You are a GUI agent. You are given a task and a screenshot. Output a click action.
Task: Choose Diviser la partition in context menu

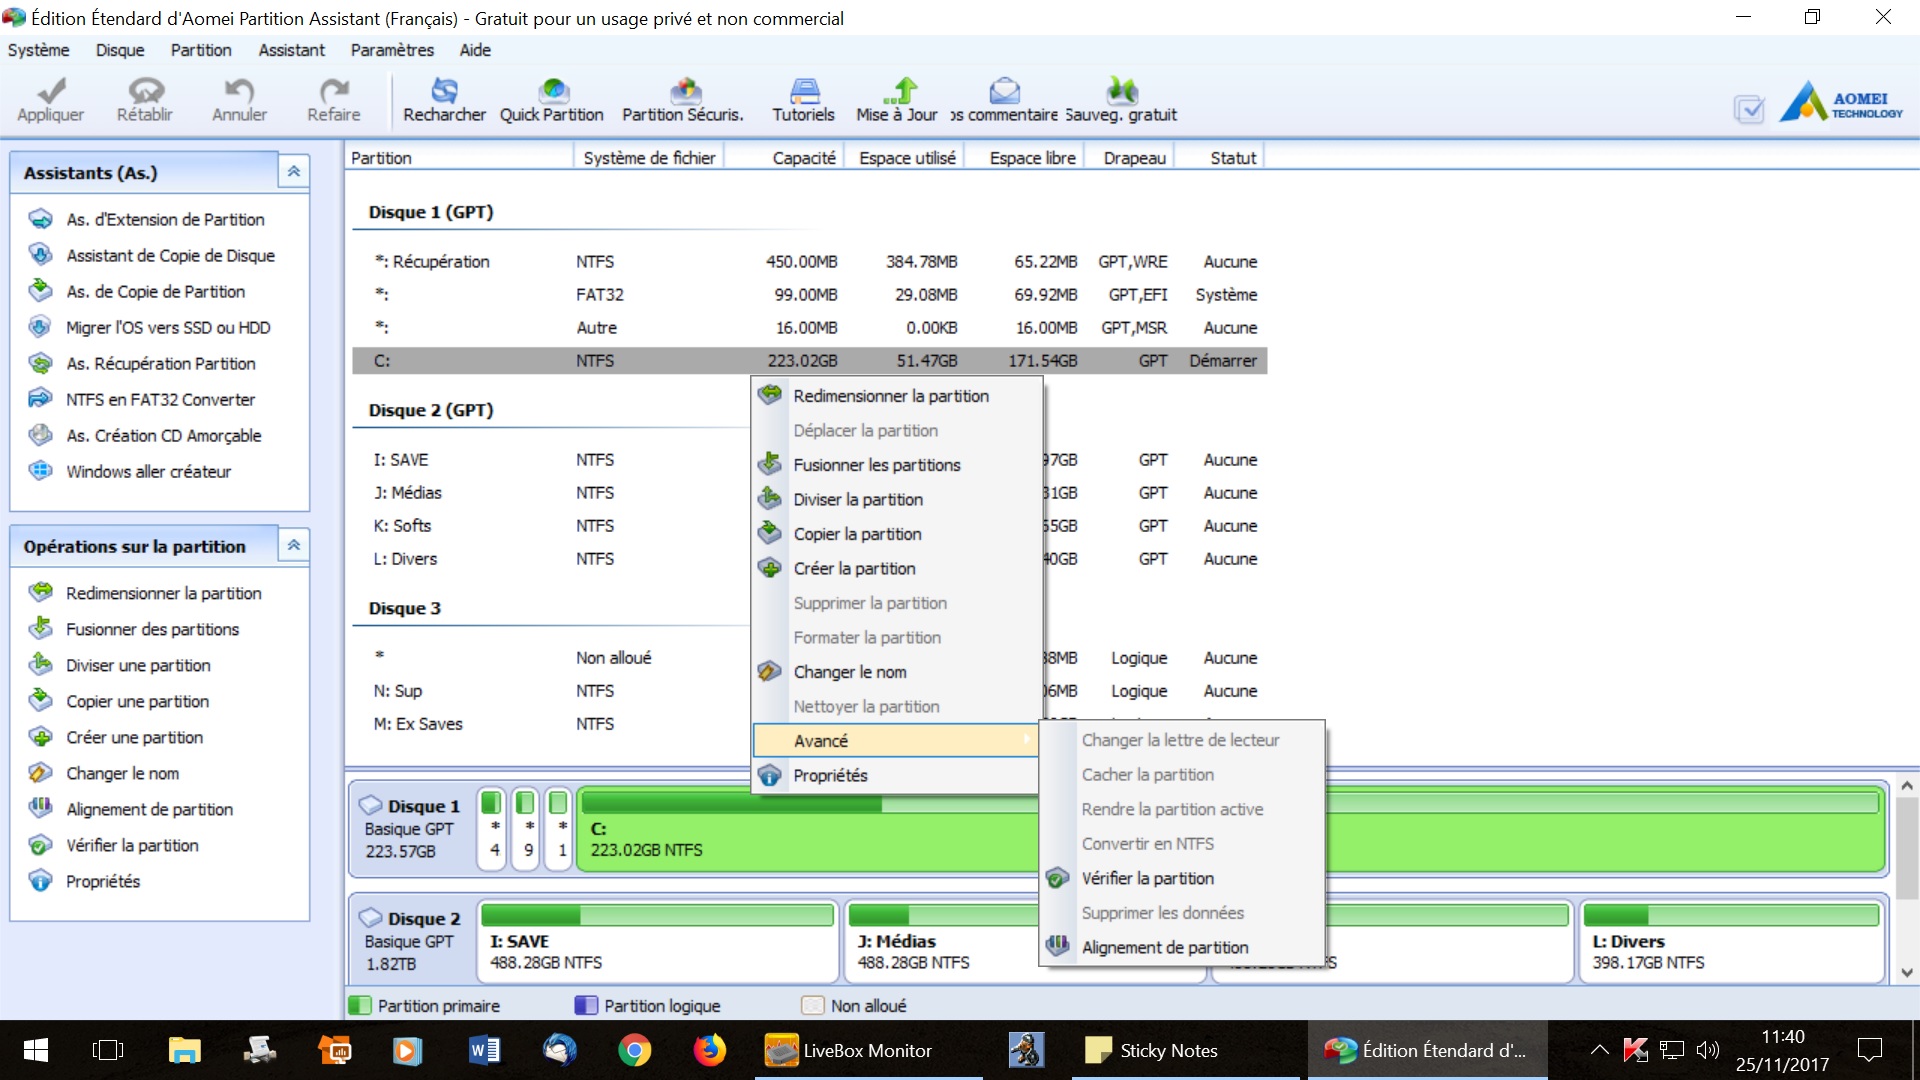coord(896,499)
